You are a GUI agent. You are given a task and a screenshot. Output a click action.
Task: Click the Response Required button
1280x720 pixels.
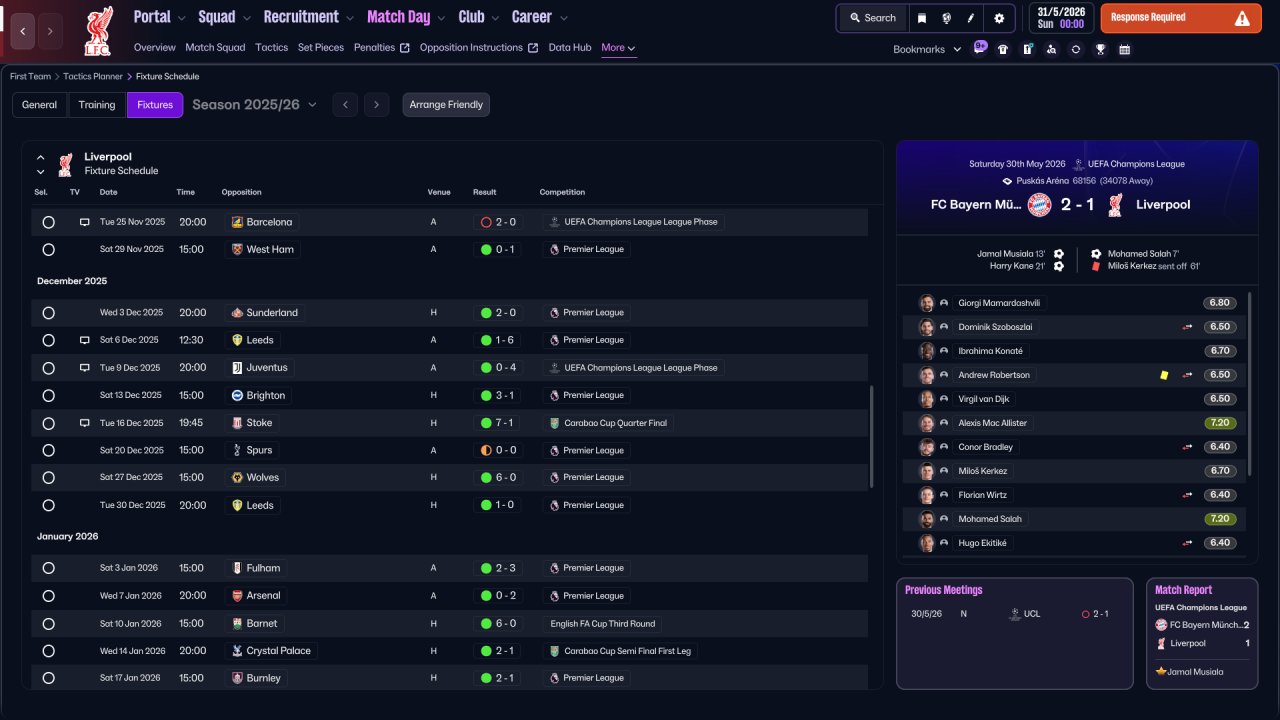point(1181,18)
